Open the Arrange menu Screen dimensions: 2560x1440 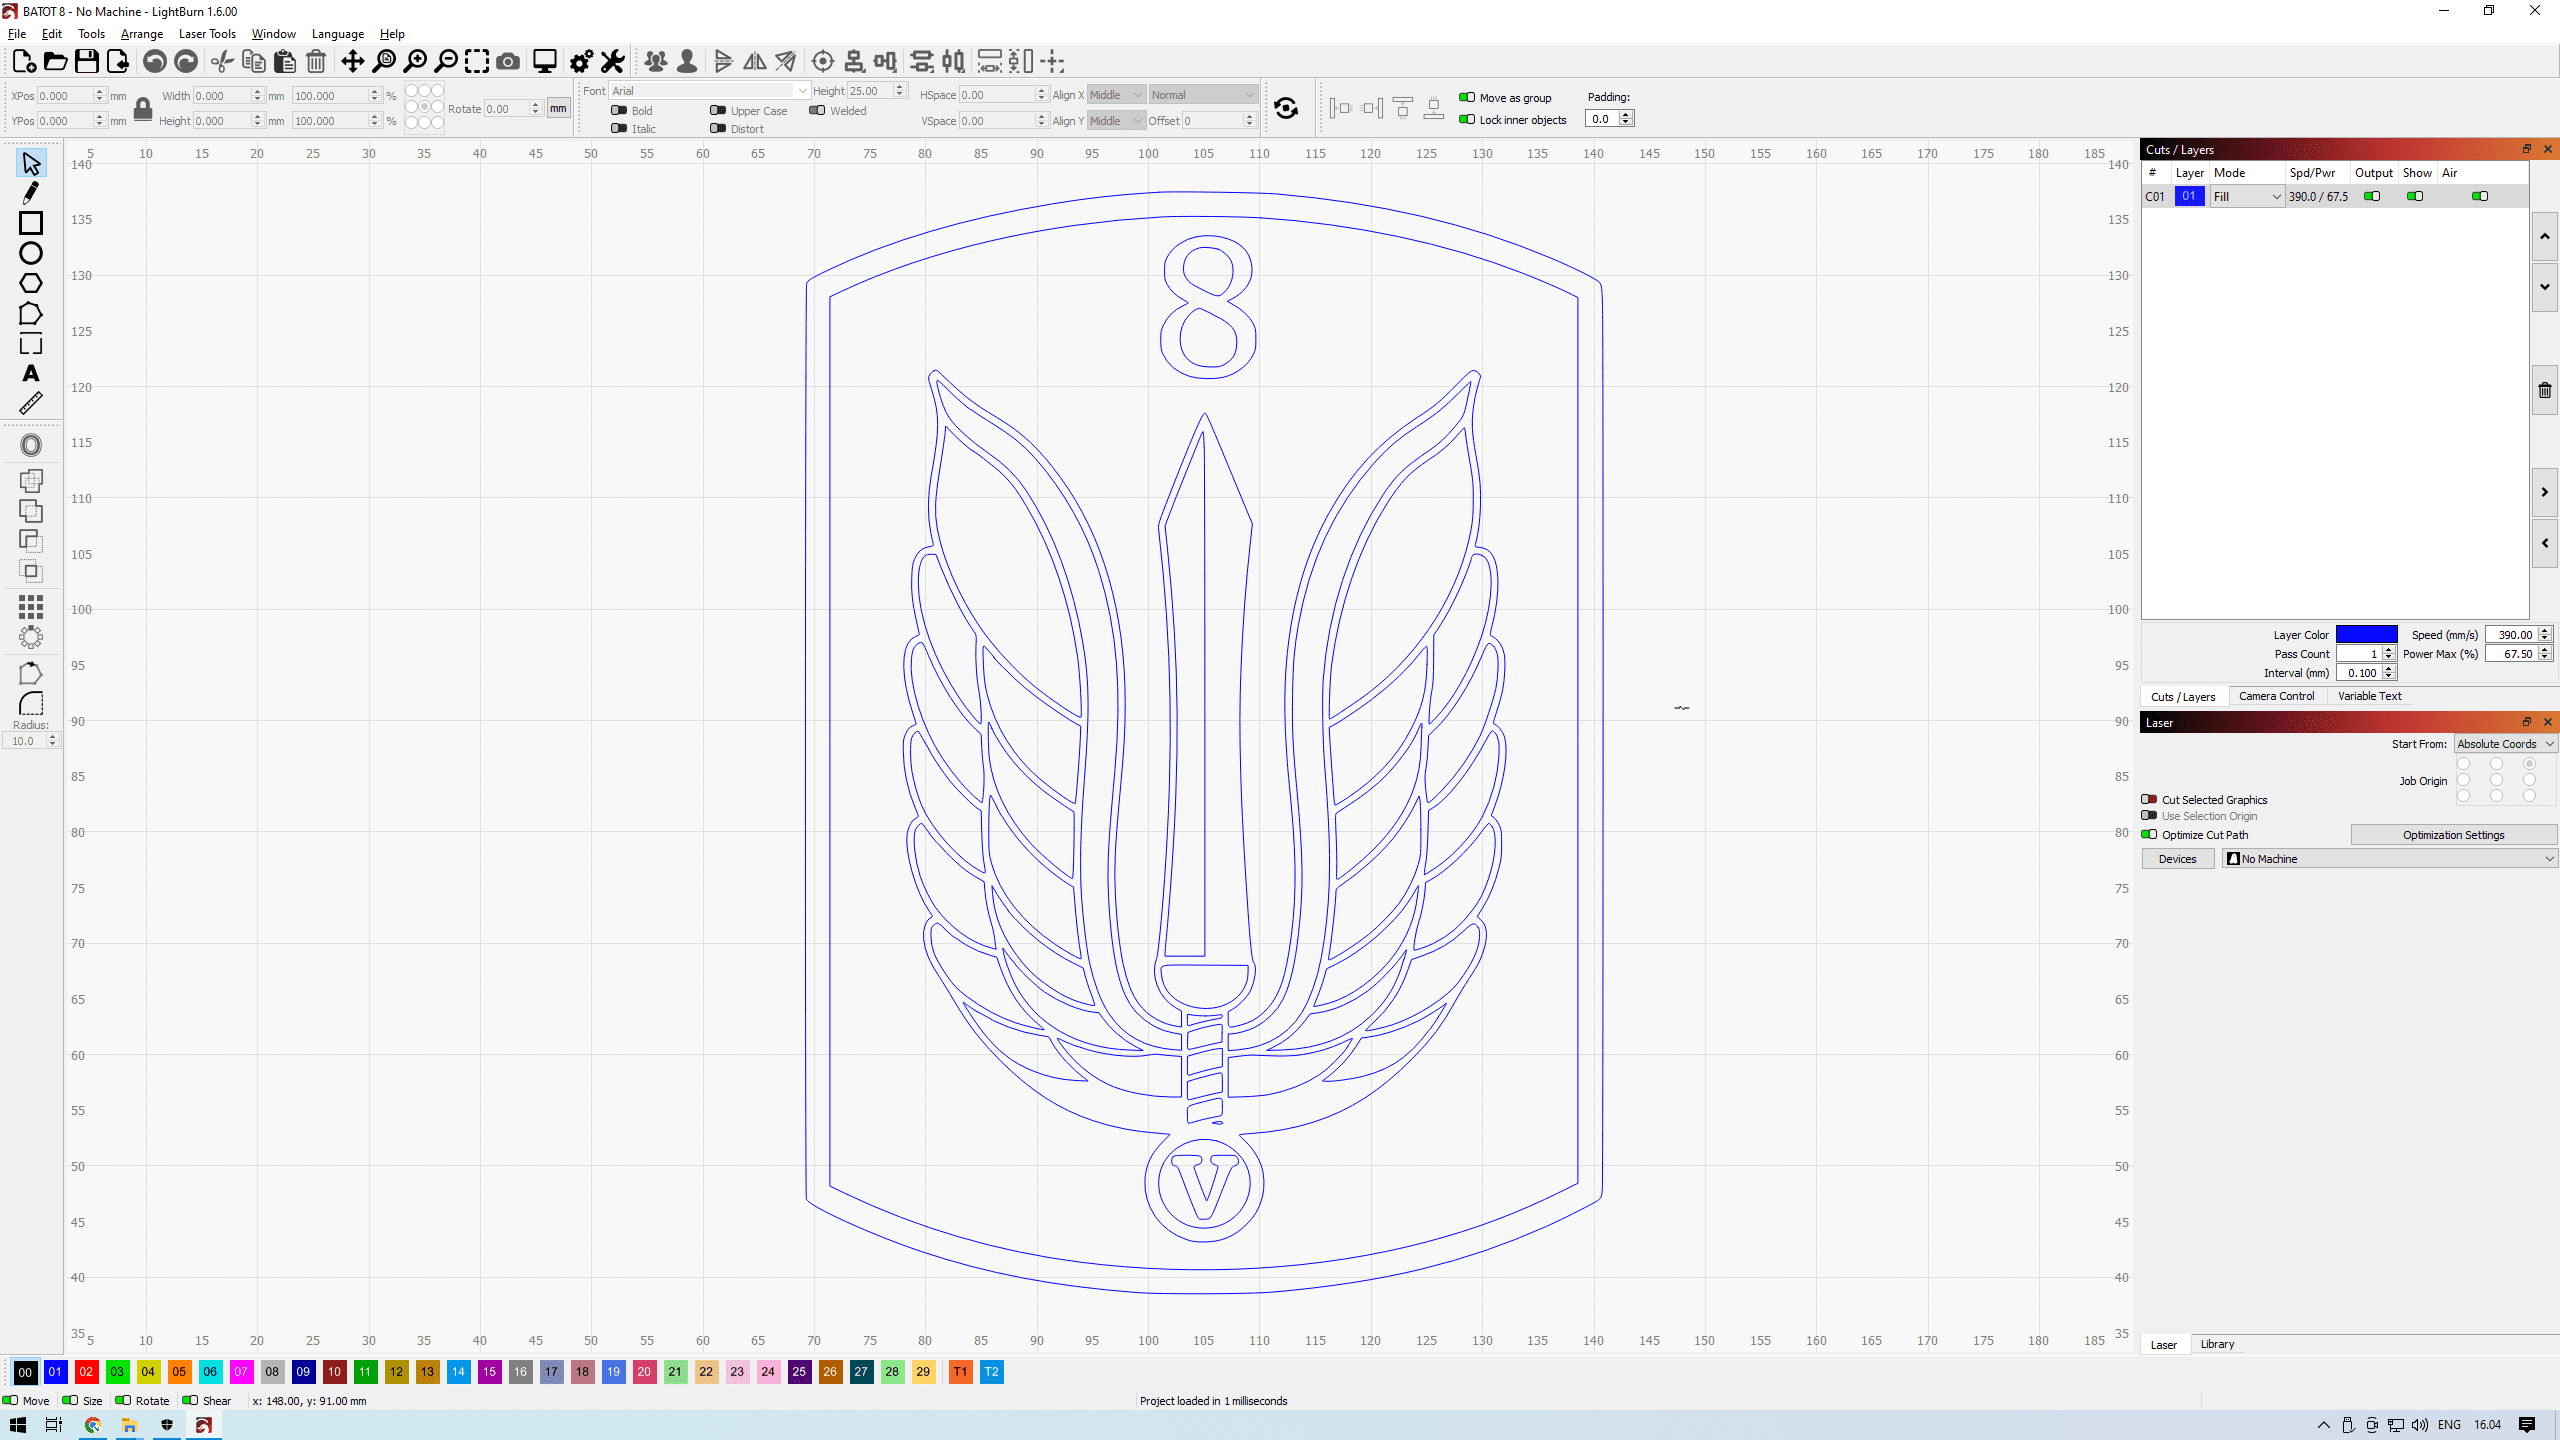coord(142,34)
